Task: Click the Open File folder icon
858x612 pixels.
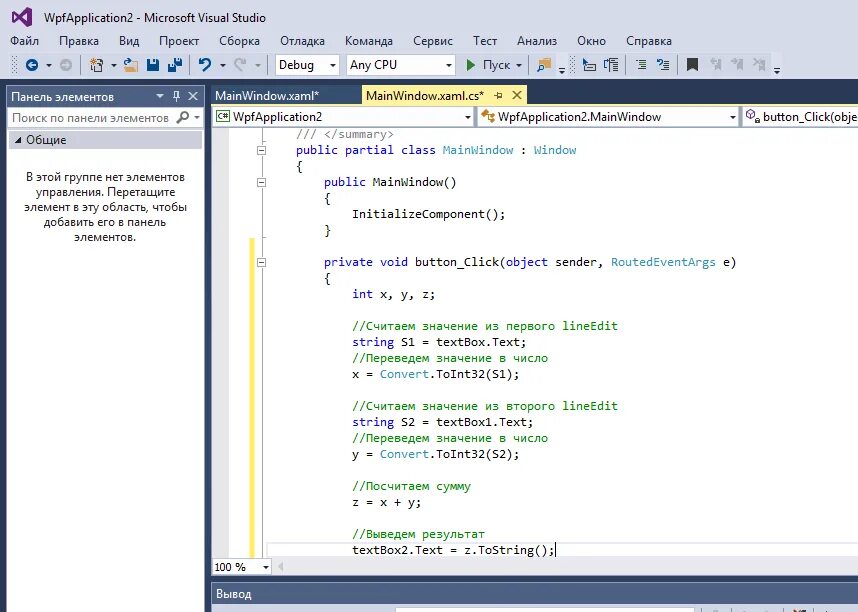Action: [130, 65]
